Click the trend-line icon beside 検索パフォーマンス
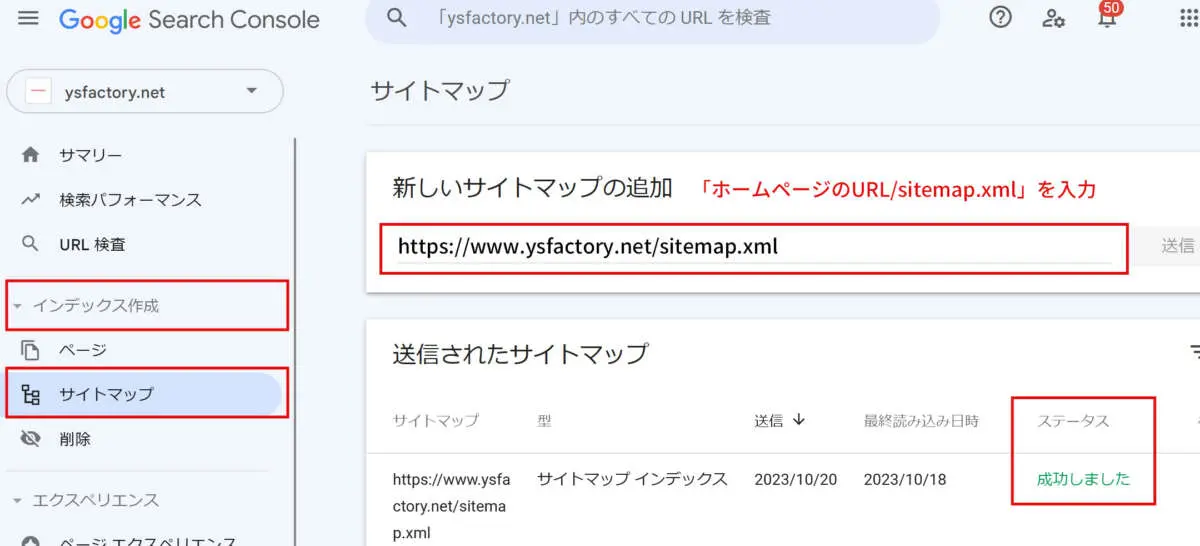Screen dimensions: 1200x546 pyautogui.click(x=30, y=200)
